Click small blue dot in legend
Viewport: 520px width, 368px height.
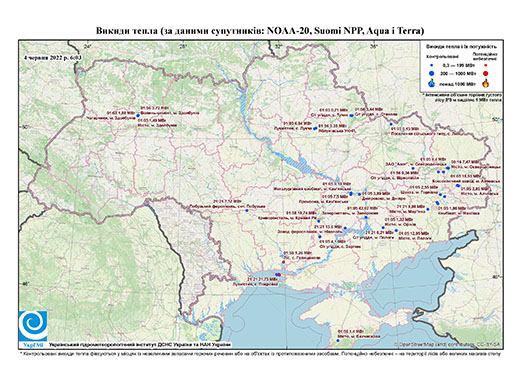click(432, 66)
